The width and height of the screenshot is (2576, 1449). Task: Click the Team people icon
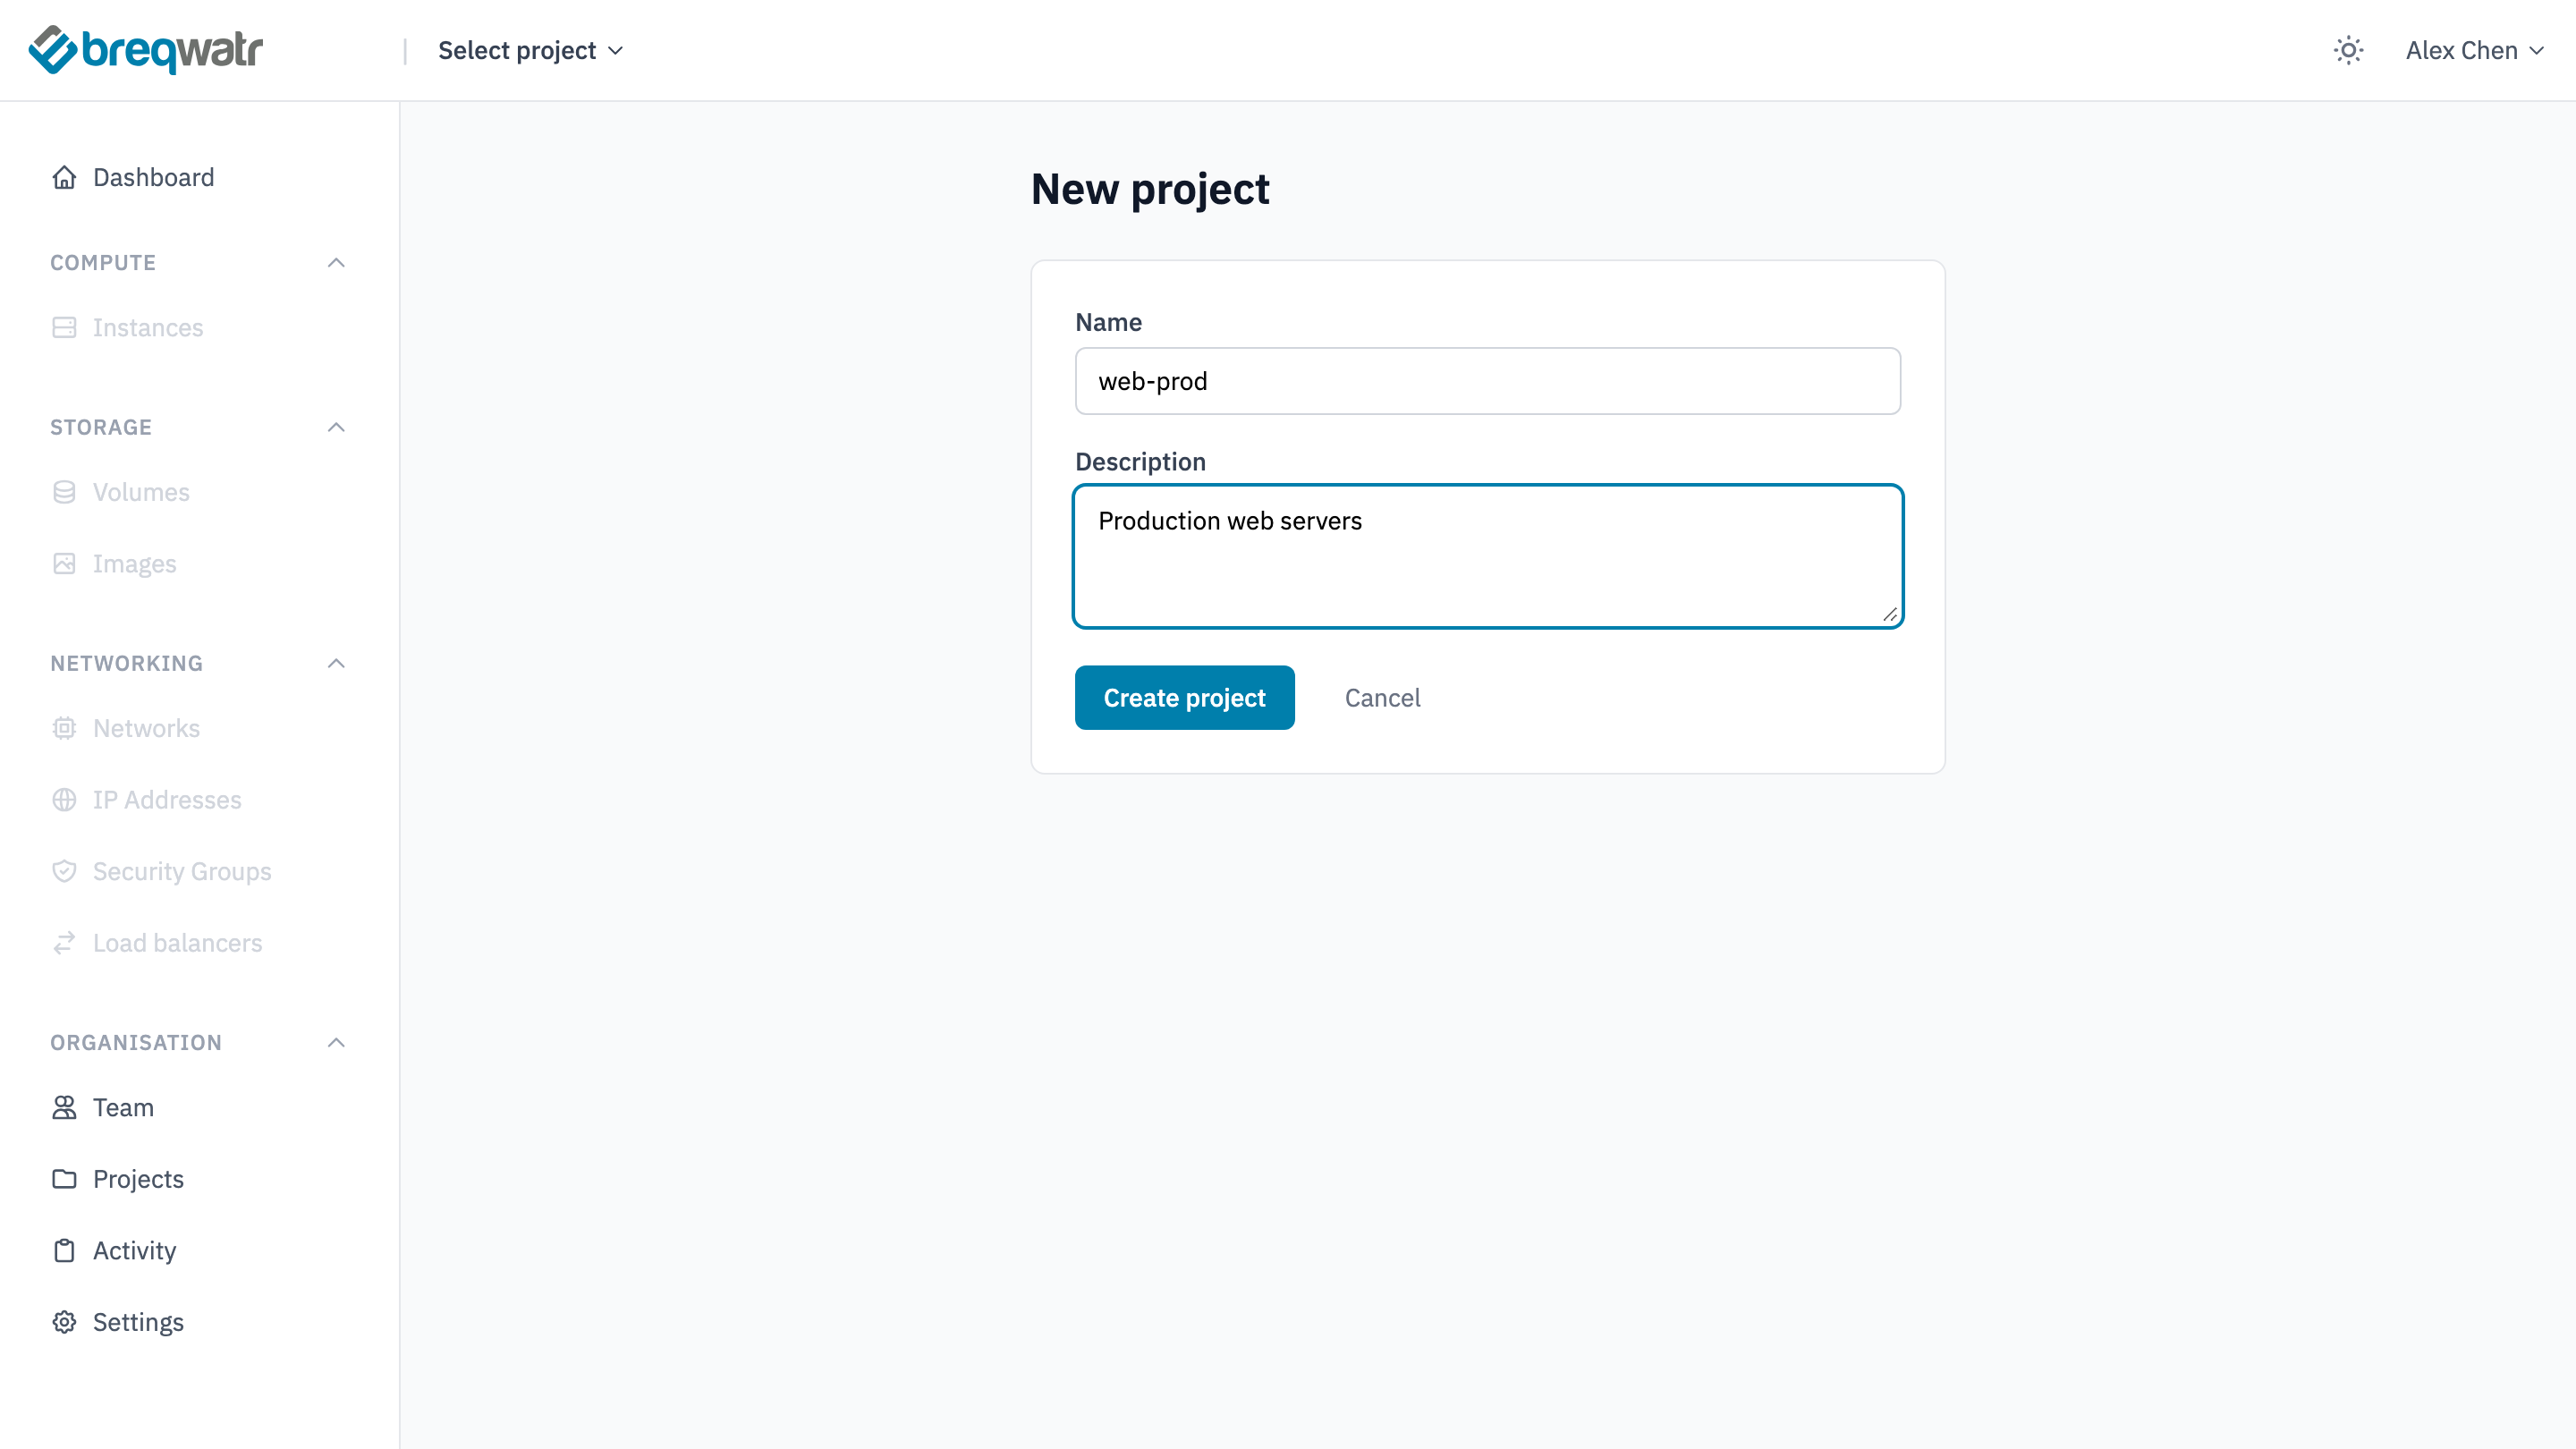click(x=64, y=1107)
